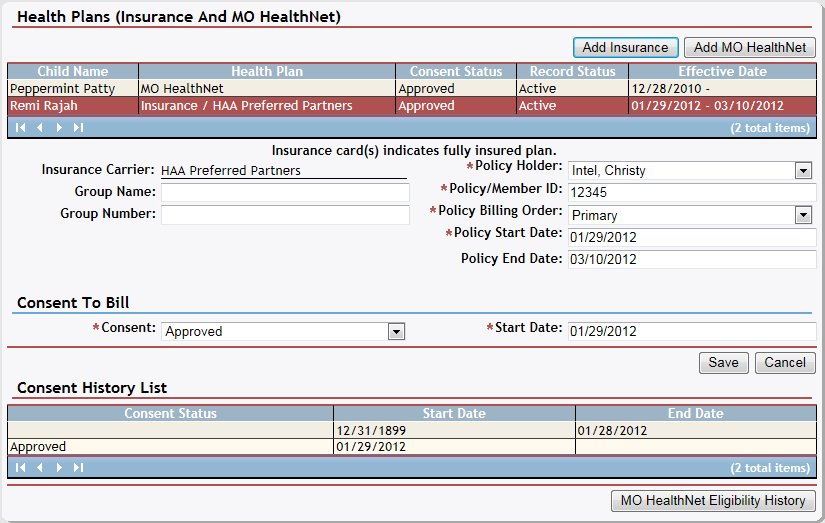This screenshot has height=523, width=825.
Task: Expand the Policy Billing Order dropdown
Action: tap(802, 215)
